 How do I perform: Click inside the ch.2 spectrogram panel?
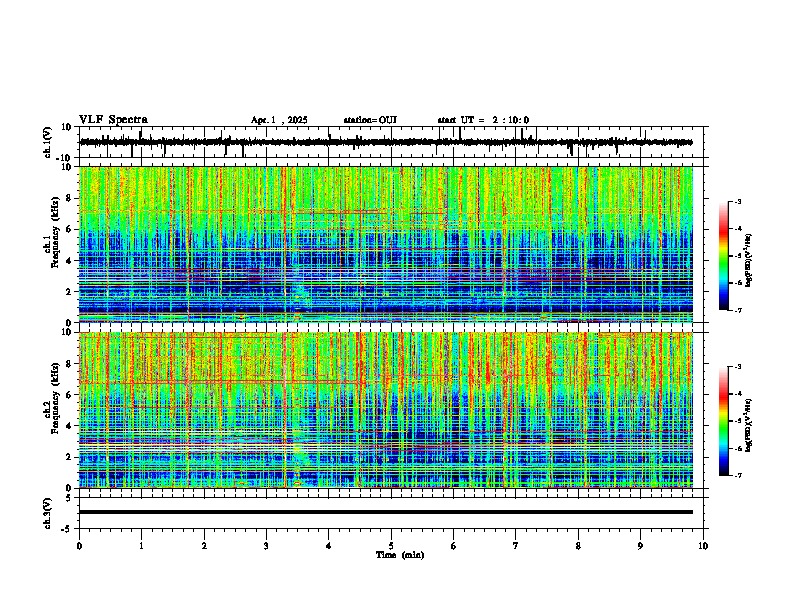click(386, 410)
